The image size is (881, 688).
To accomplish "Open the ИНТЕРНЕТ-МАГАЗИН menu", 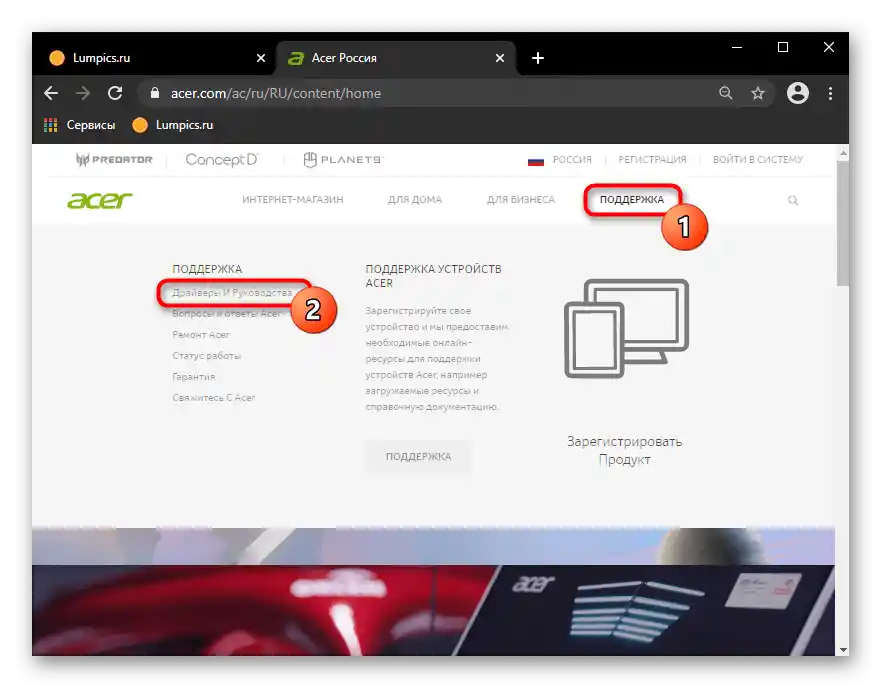I will pyautogui.click(x=293, y=200).
